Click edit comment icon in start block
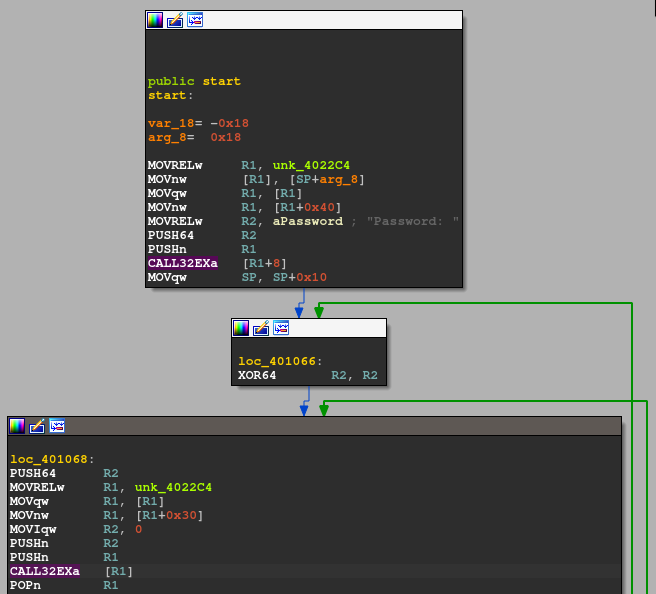Screen dimensions: 656x594 coord(175,20)
